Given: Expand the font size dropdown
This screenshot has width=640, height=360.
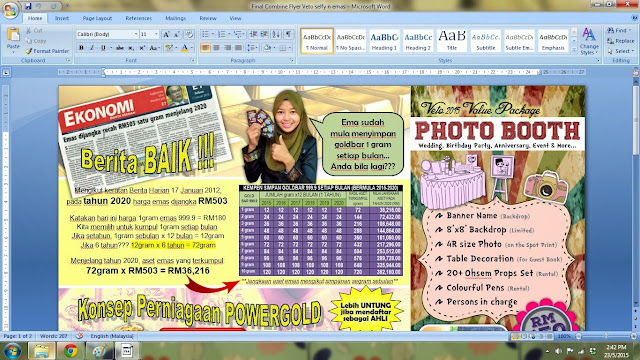Looking at the screenshot, I should coord(156,34).
